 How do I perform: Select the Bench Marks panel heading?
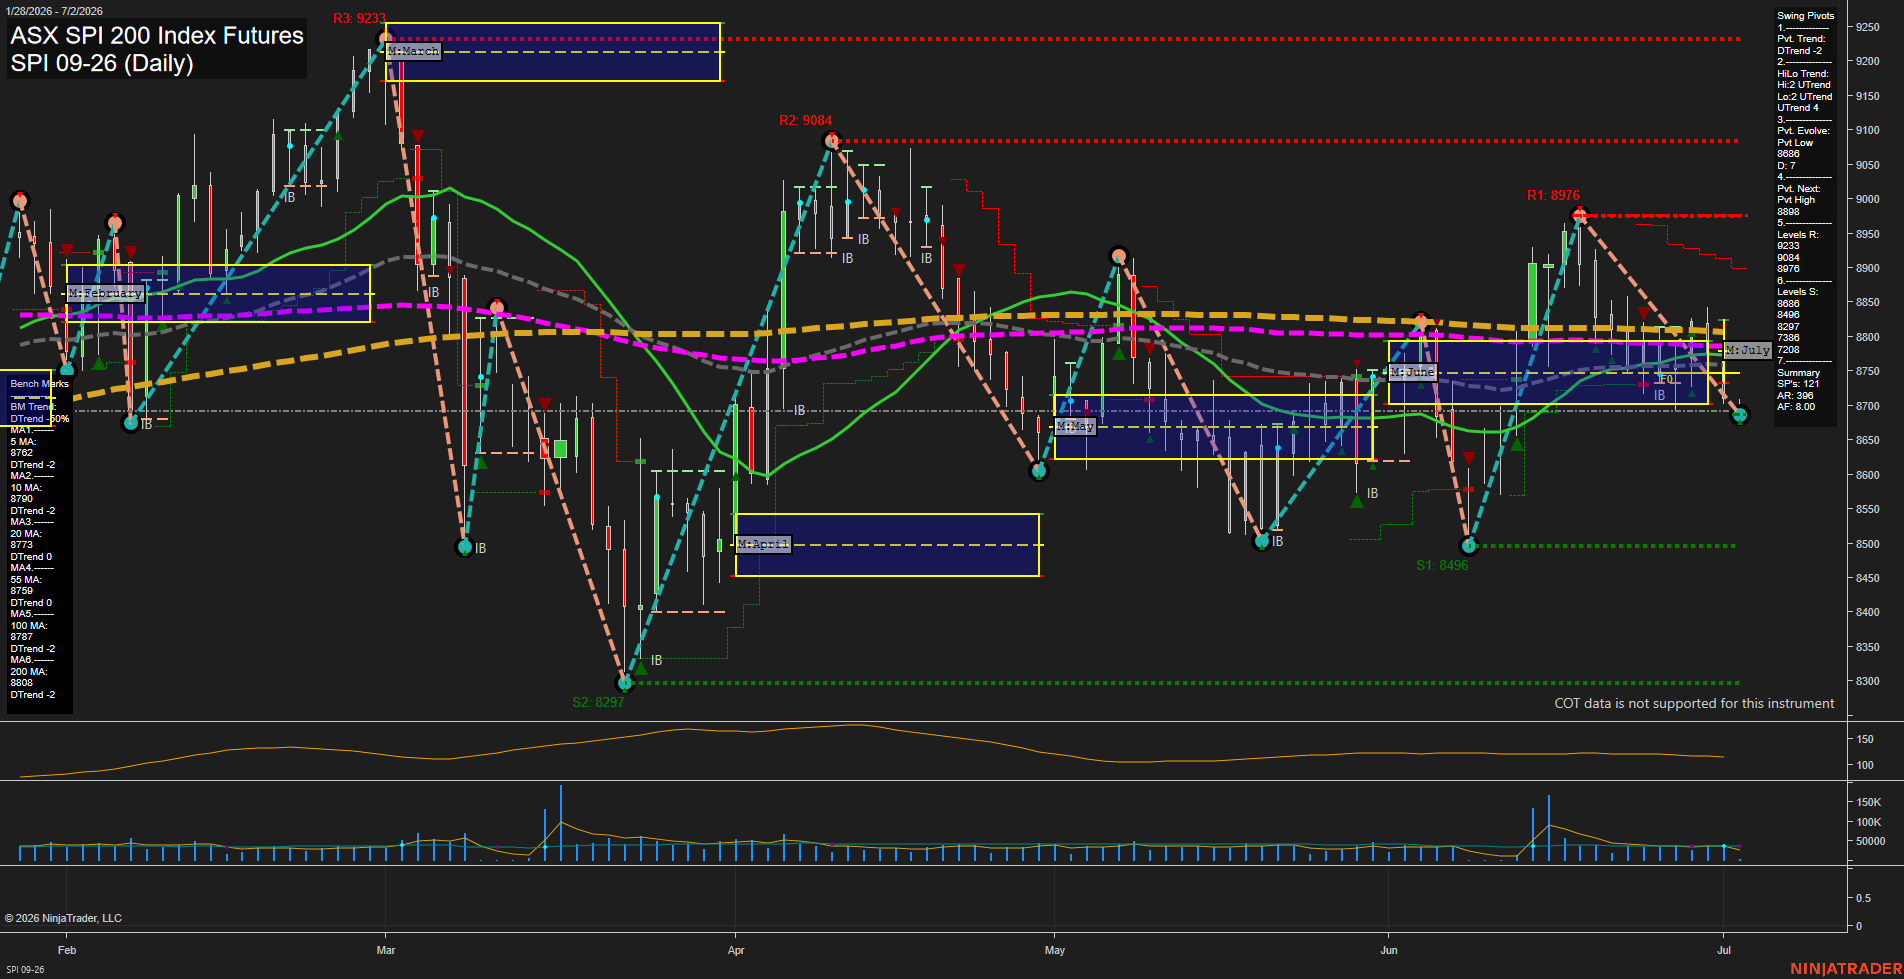tap(39, 384)
